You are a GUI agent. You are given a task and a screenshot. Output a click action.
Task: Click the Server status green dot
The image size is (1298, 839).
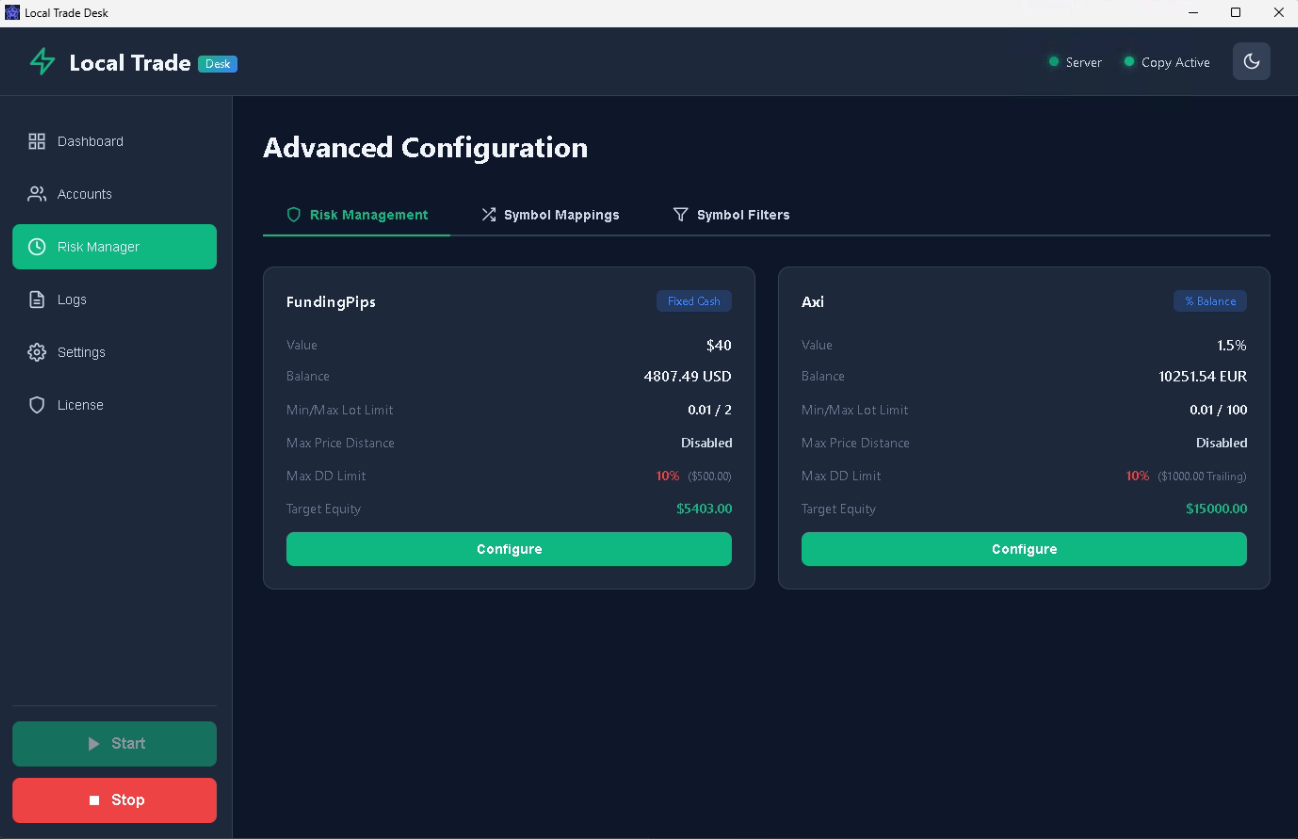[1053, 62]
